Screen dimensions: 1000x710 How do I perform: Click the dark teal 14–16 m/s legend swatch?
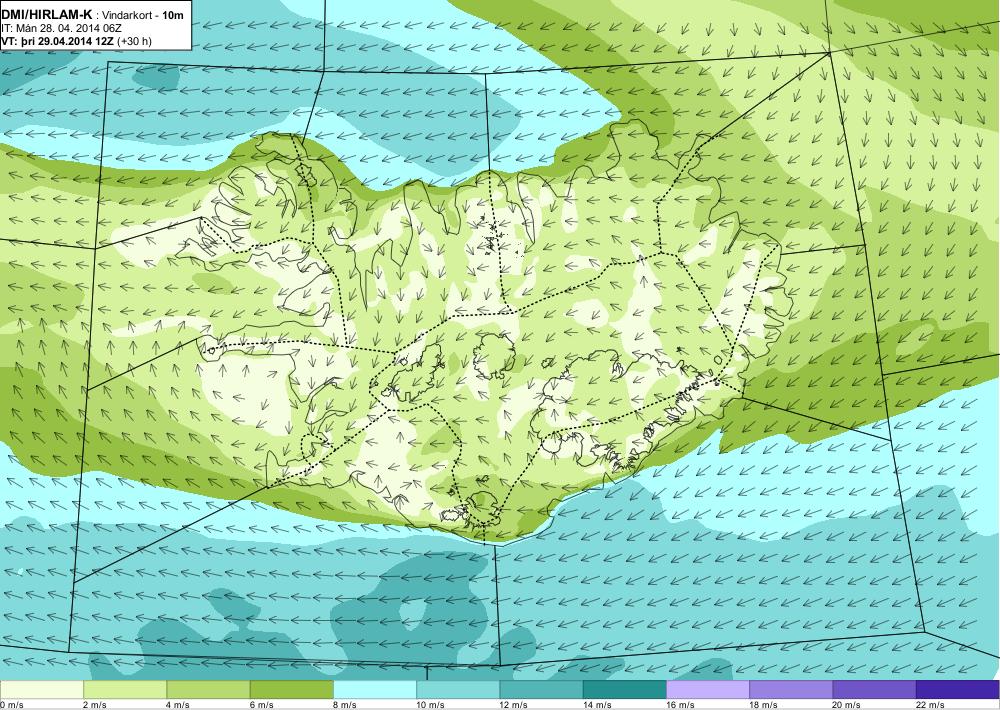point(624,689)
